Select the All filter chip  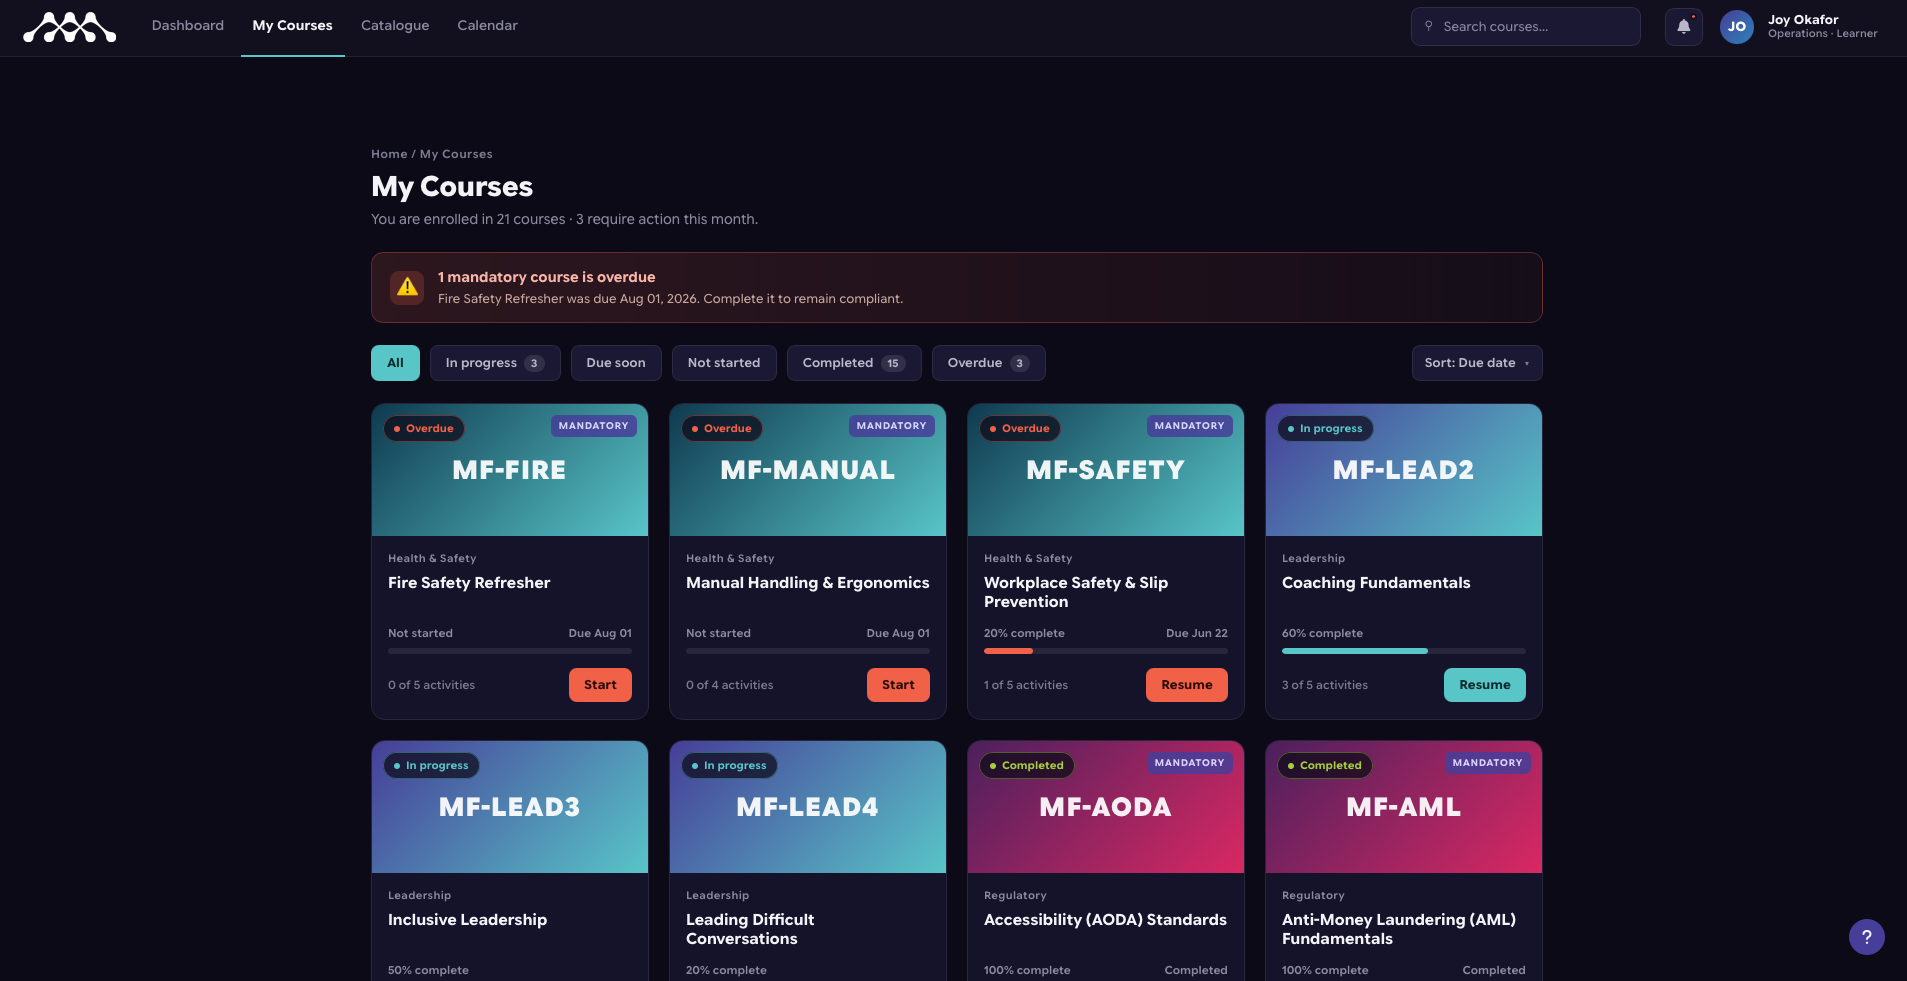(395, 363)
